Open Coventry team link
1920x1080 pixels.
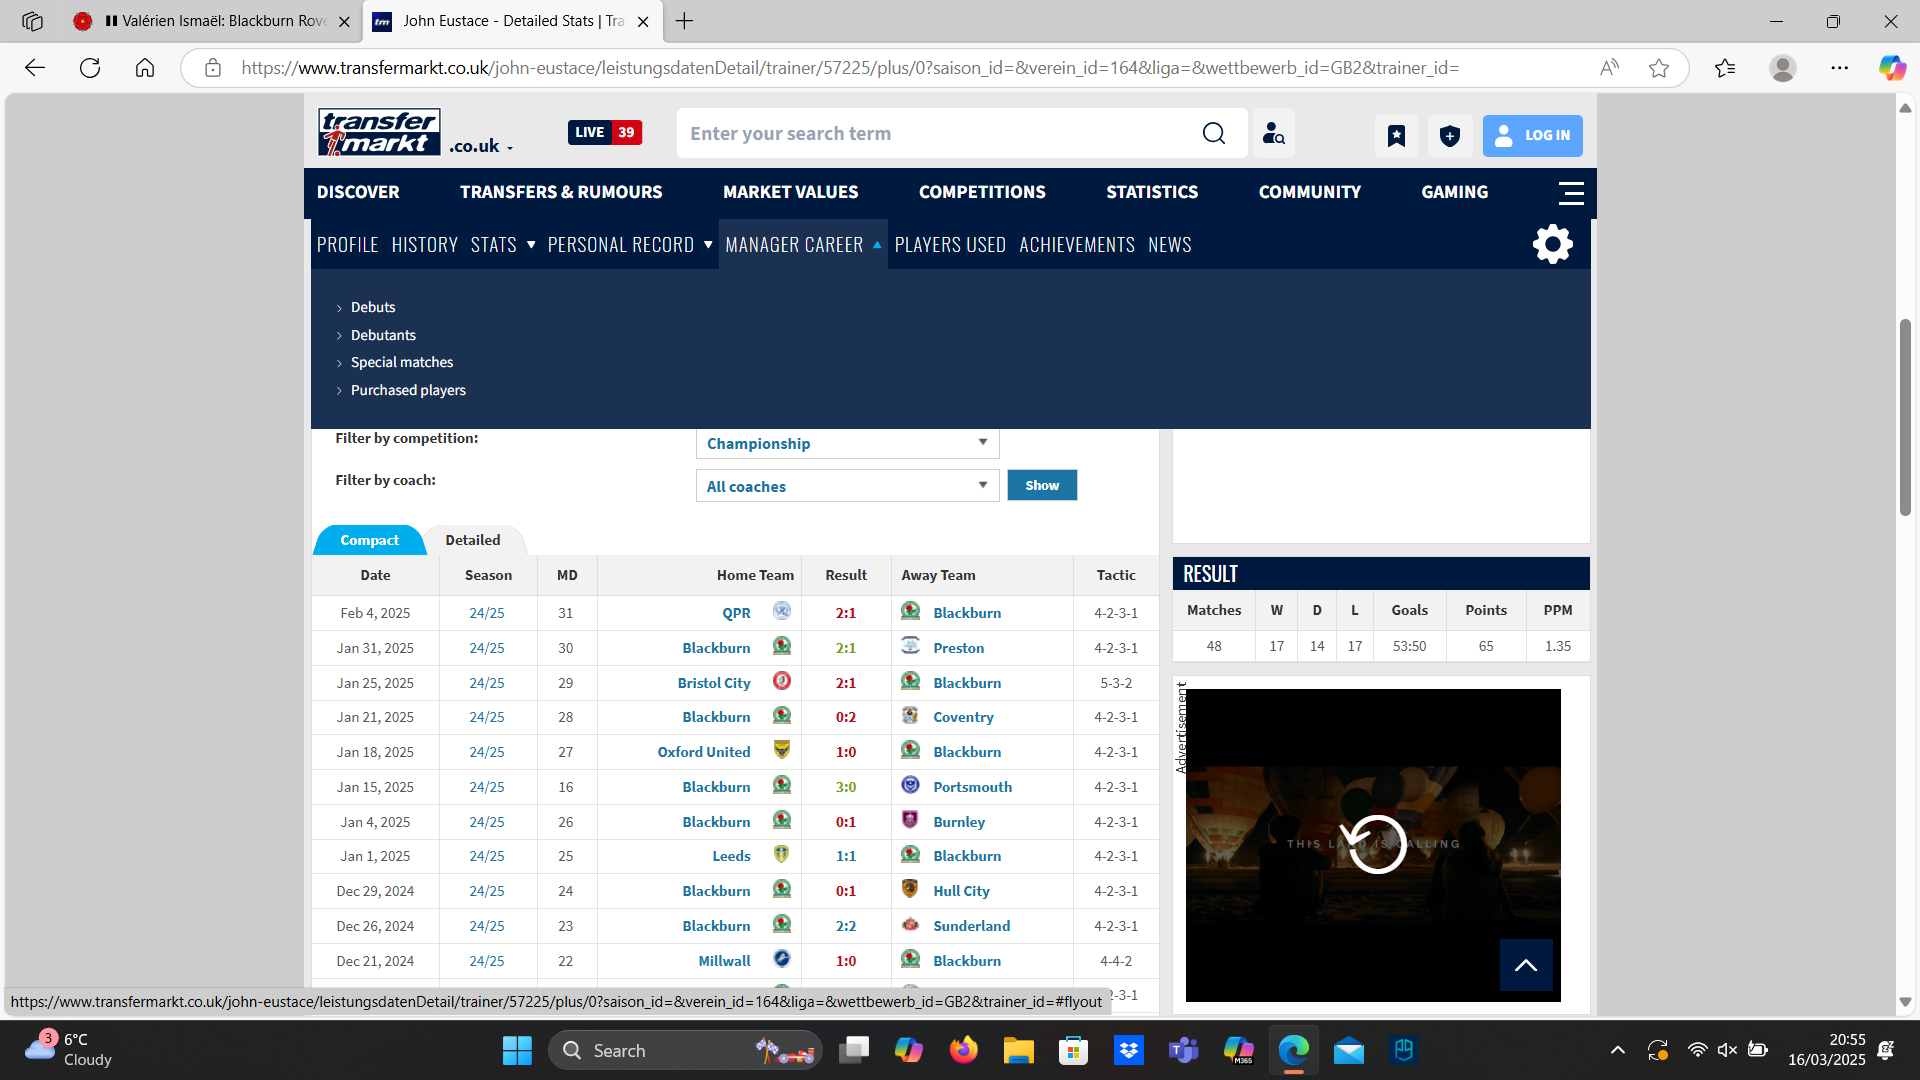tap(963, 717)
